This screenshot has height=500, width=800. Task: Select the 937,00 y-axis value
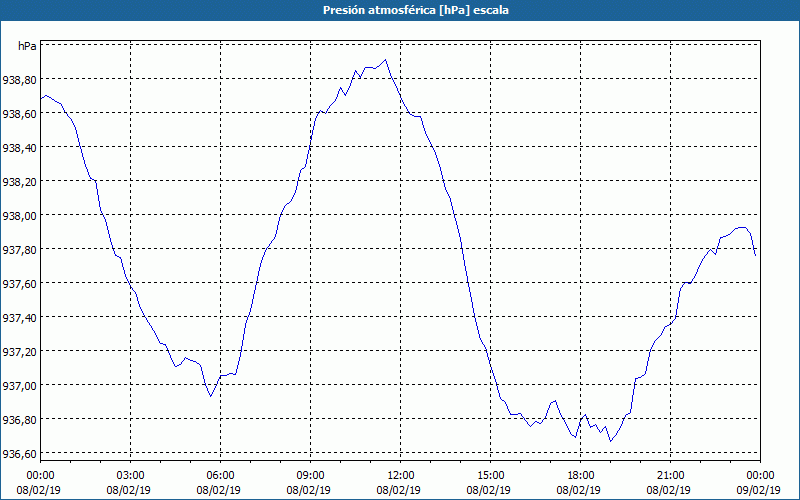click(19, 386)
